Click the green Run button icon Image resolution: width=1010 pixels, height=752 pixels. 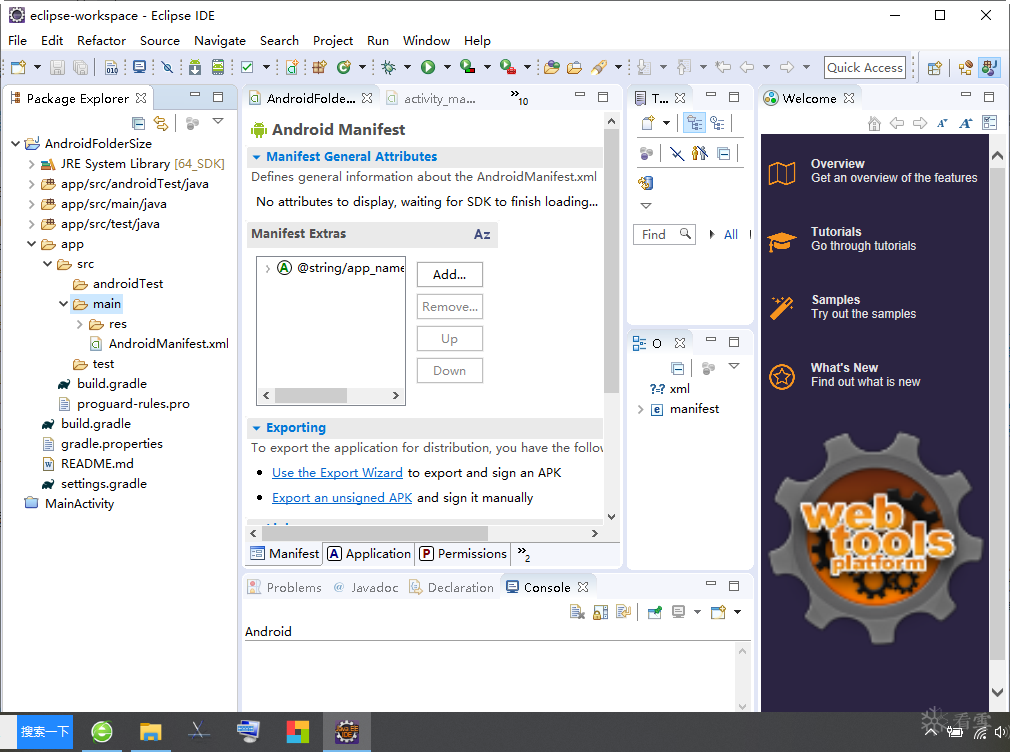[x=428, y=67]
